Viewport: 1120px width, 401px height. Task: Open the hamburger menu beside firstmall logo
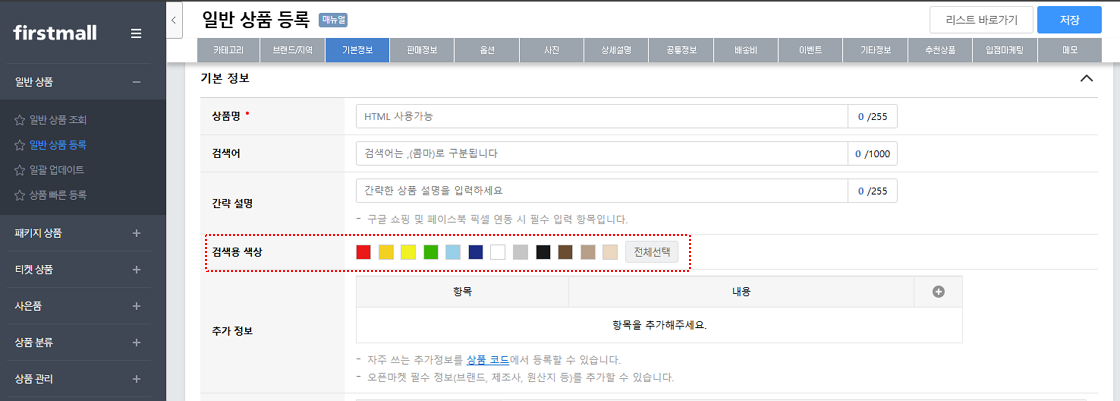136,34
